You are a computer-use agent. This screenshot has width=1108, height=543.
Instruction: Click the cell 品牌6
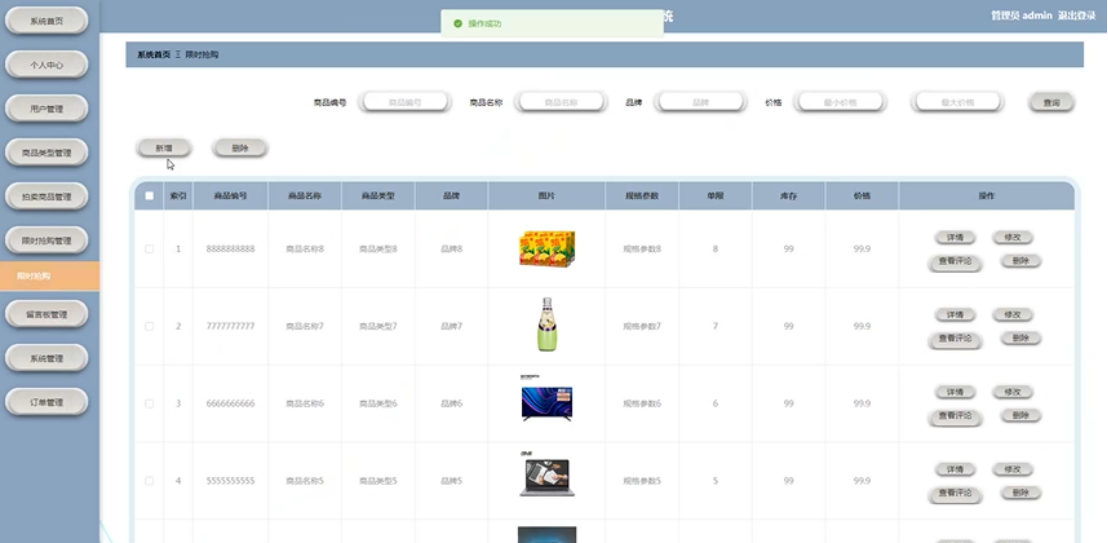[451, 403]
